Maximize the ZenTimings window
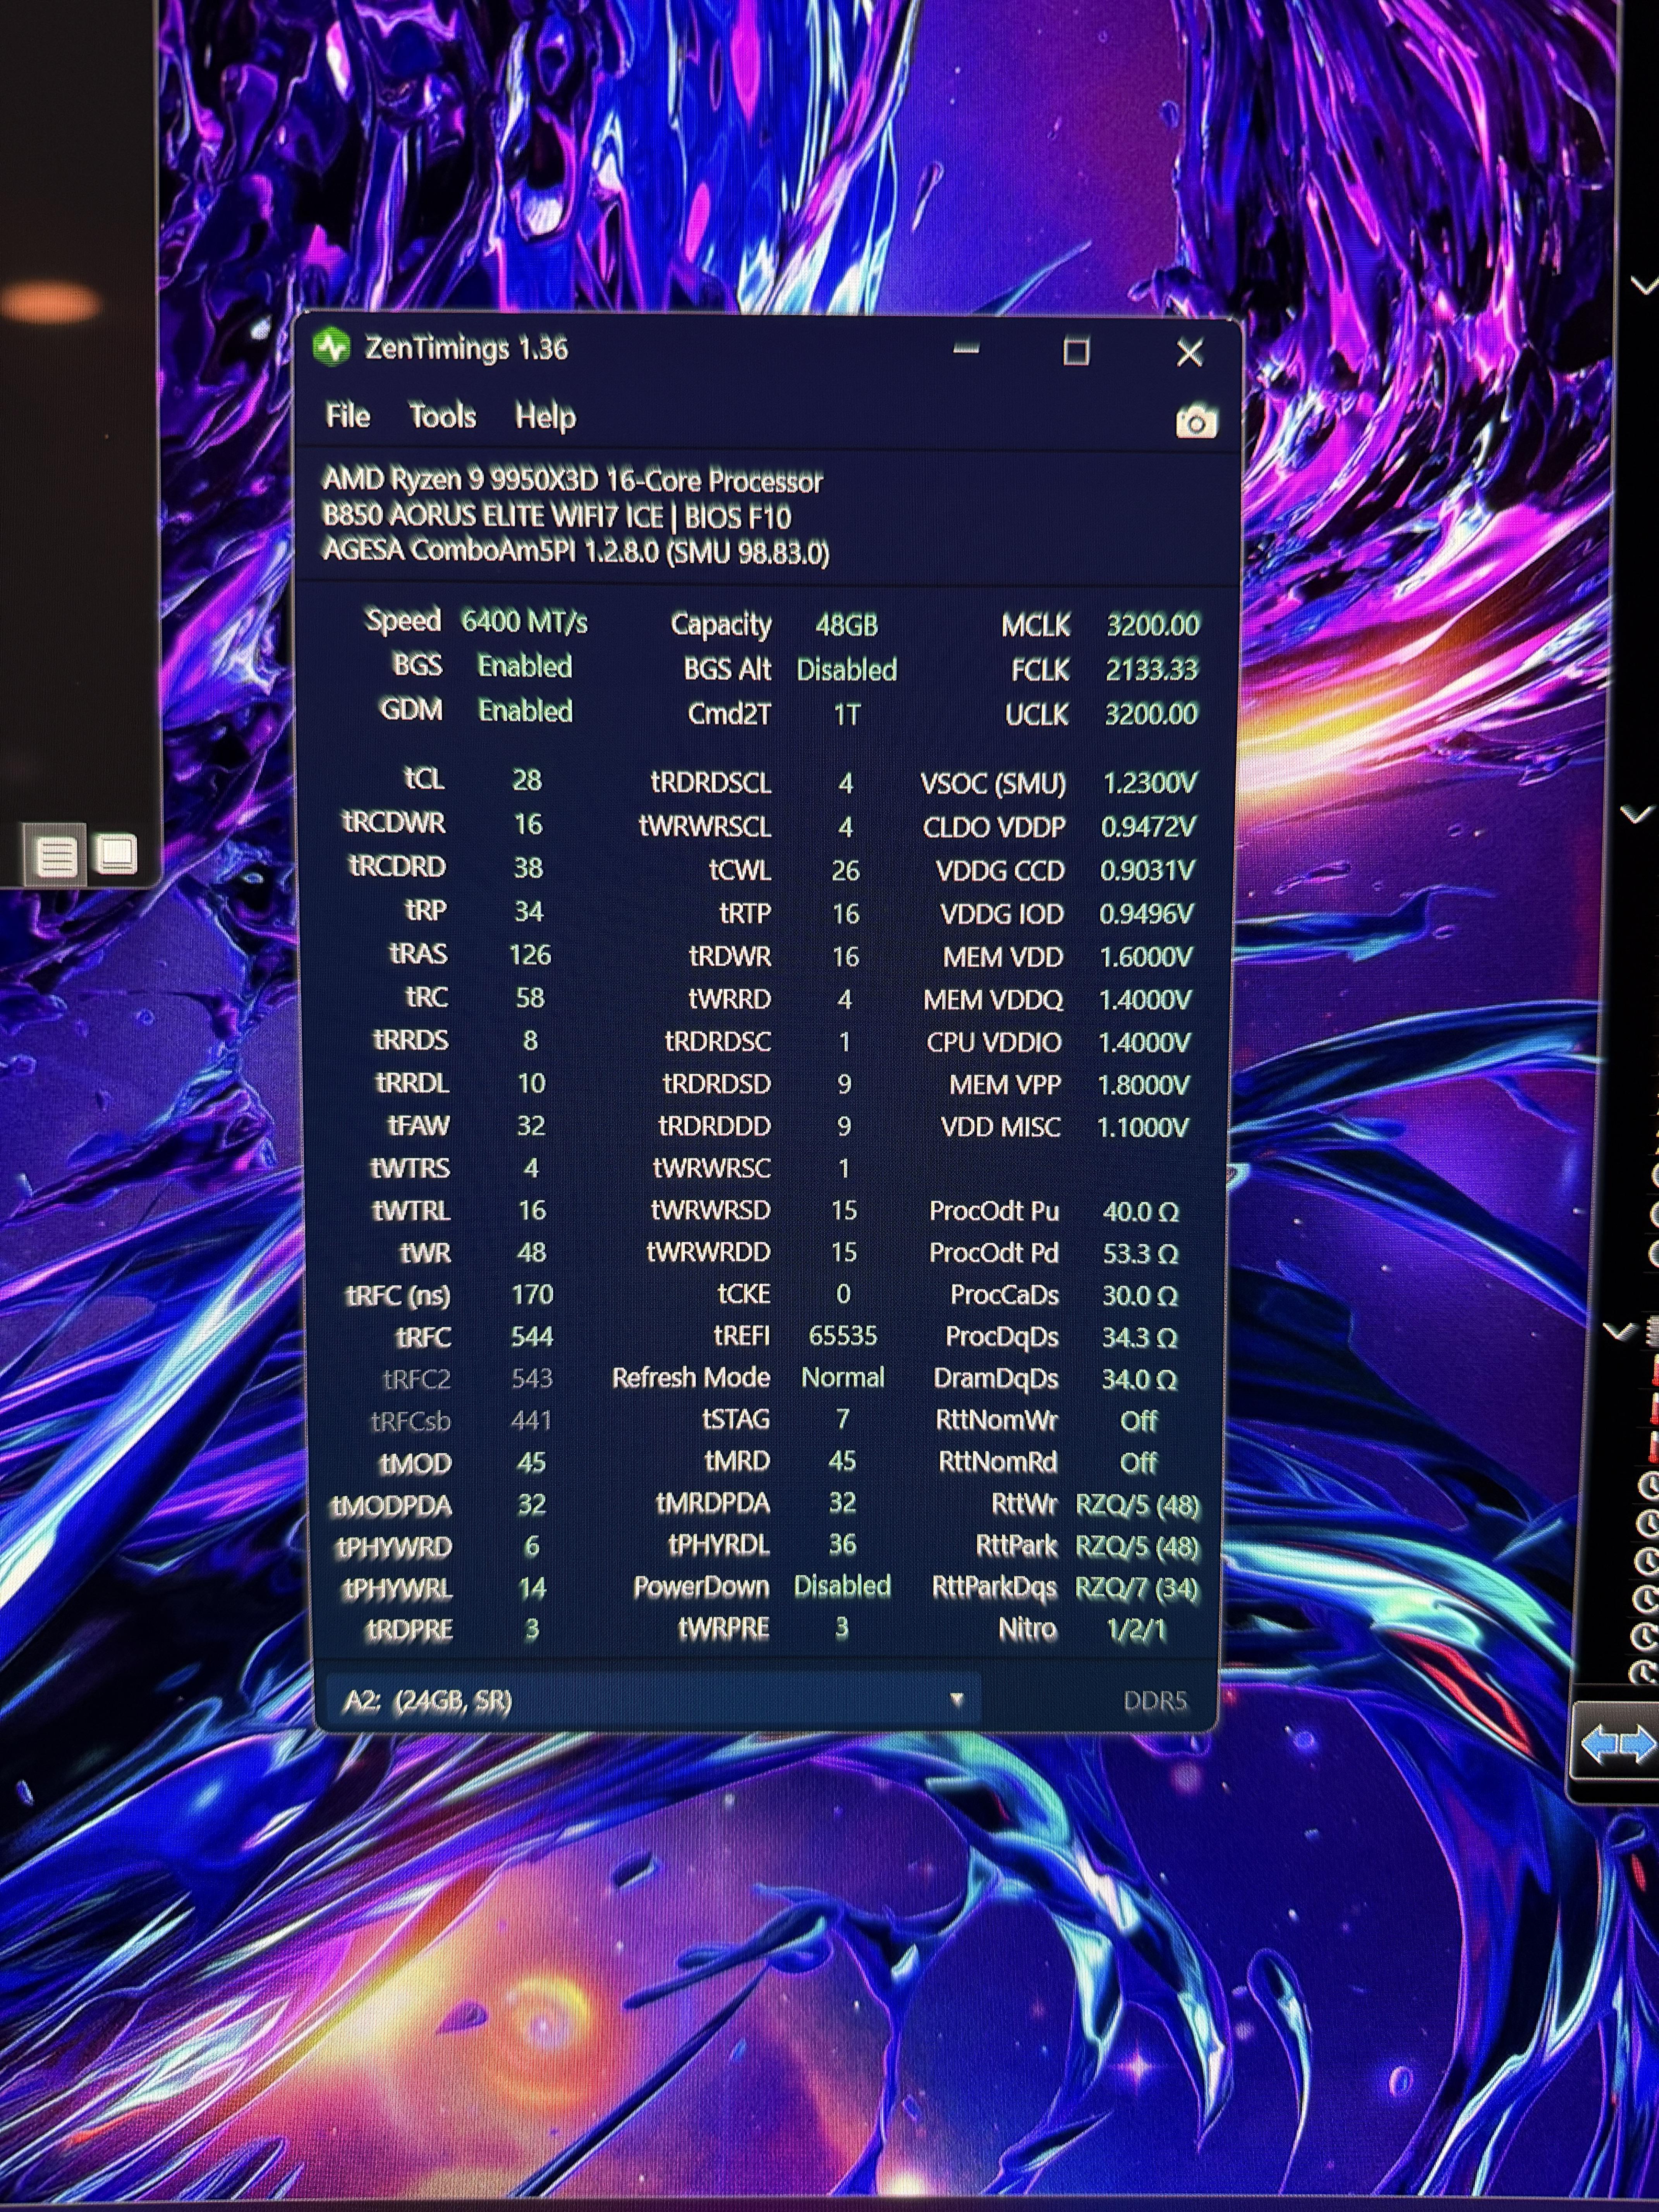1659x2212 pixels. [x=1076, y=351]
